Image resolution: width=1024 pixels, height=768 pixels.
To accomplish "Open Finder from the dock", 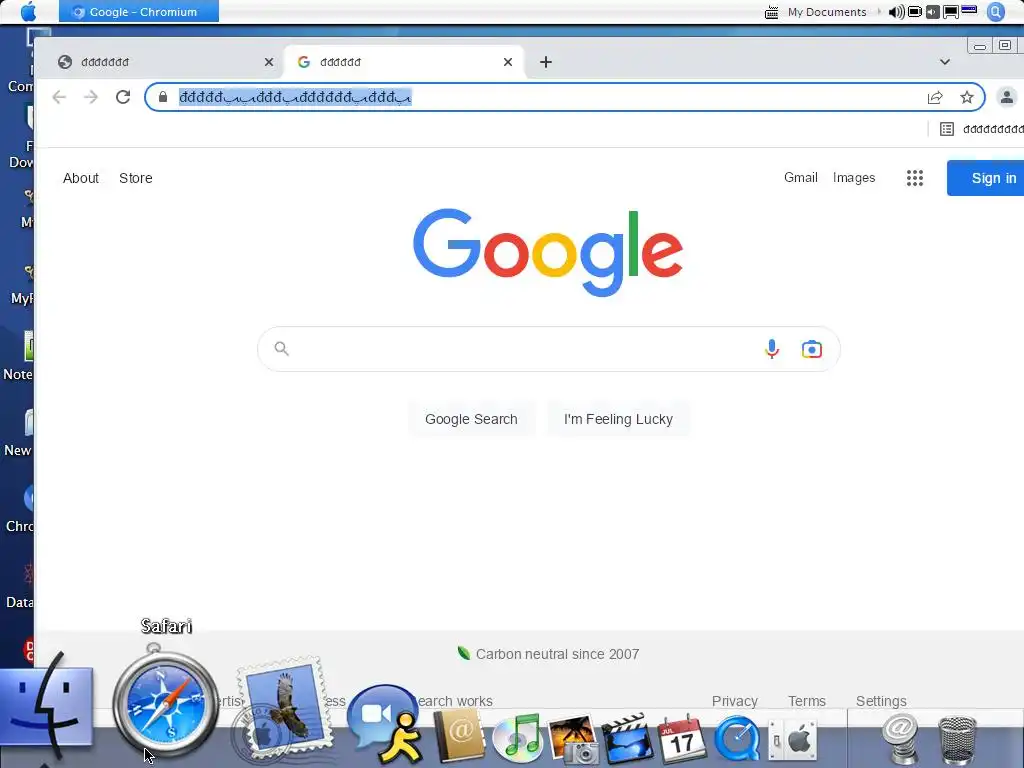I will pyautogui.click(x=46, y=707).
